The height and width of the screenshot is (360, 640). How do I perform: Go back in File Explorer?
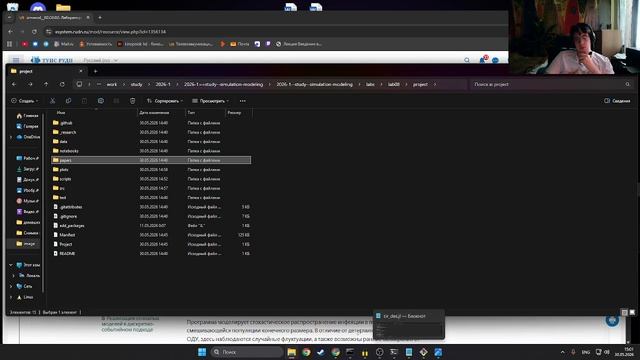pos(14,84)
